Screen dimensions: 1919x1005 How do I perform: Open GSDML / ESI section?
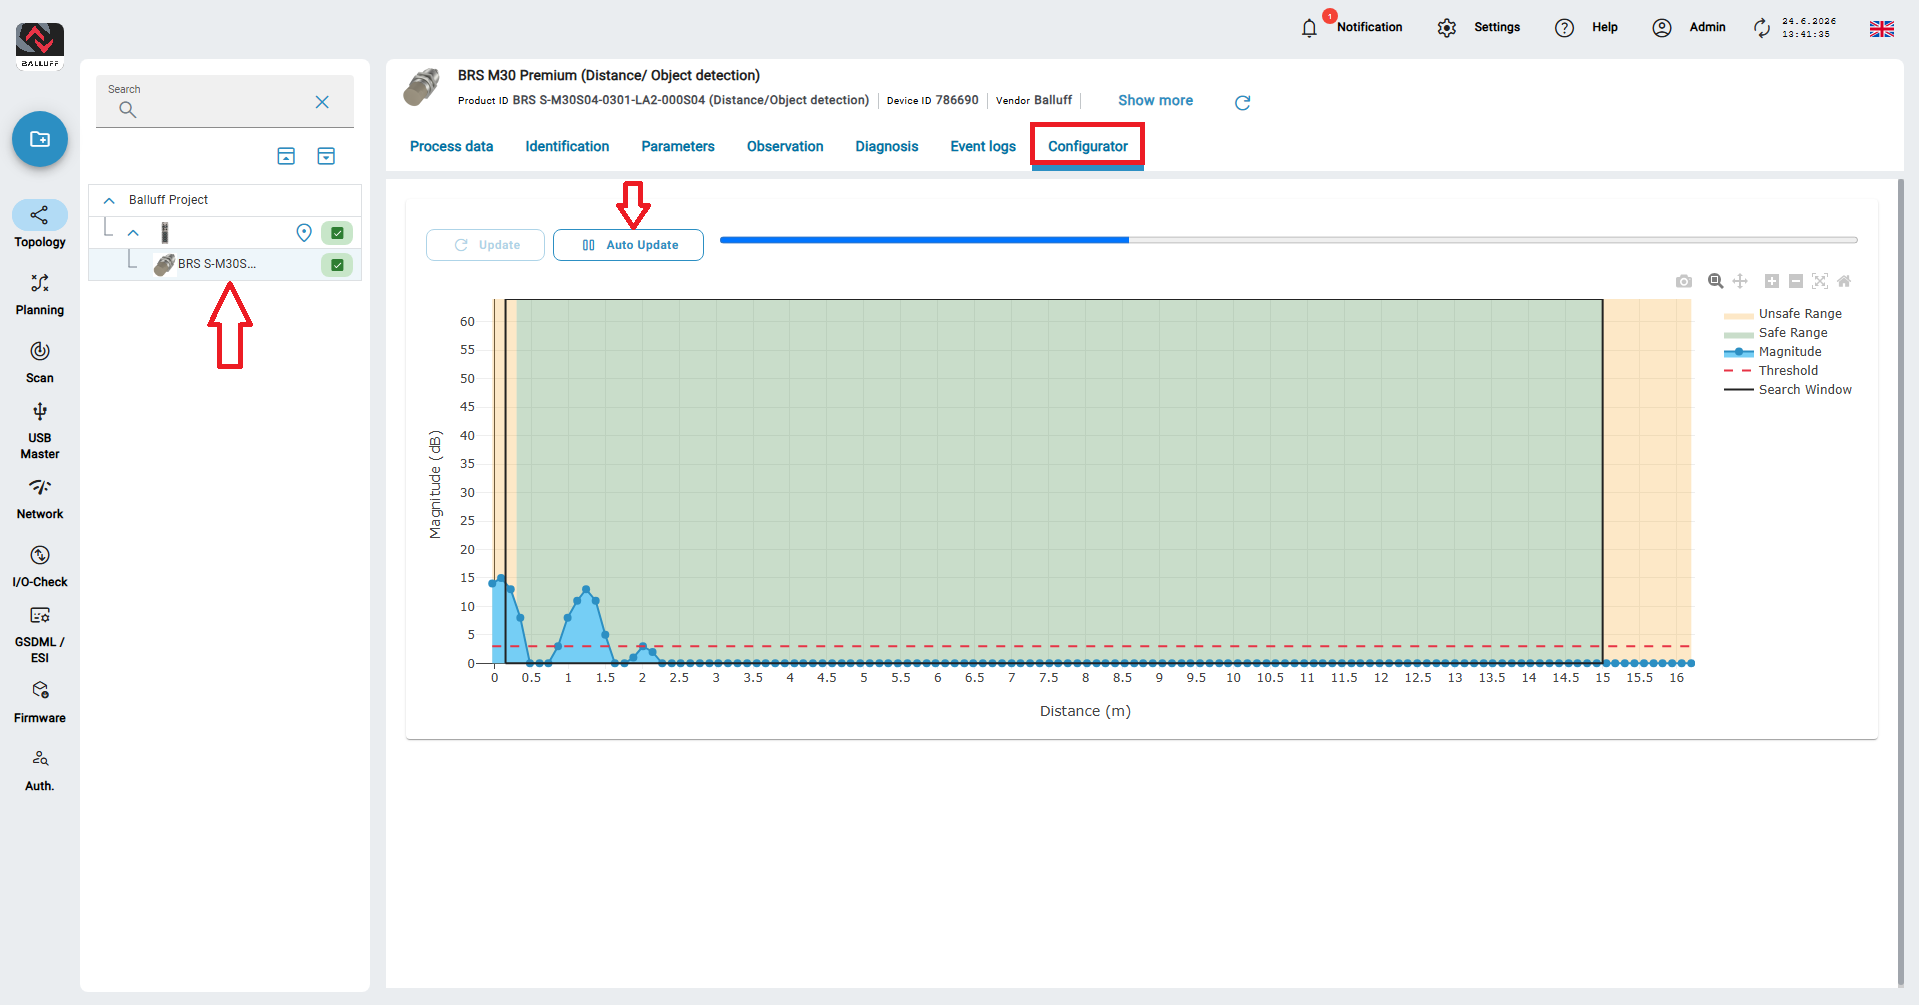[x=40, y=635]
